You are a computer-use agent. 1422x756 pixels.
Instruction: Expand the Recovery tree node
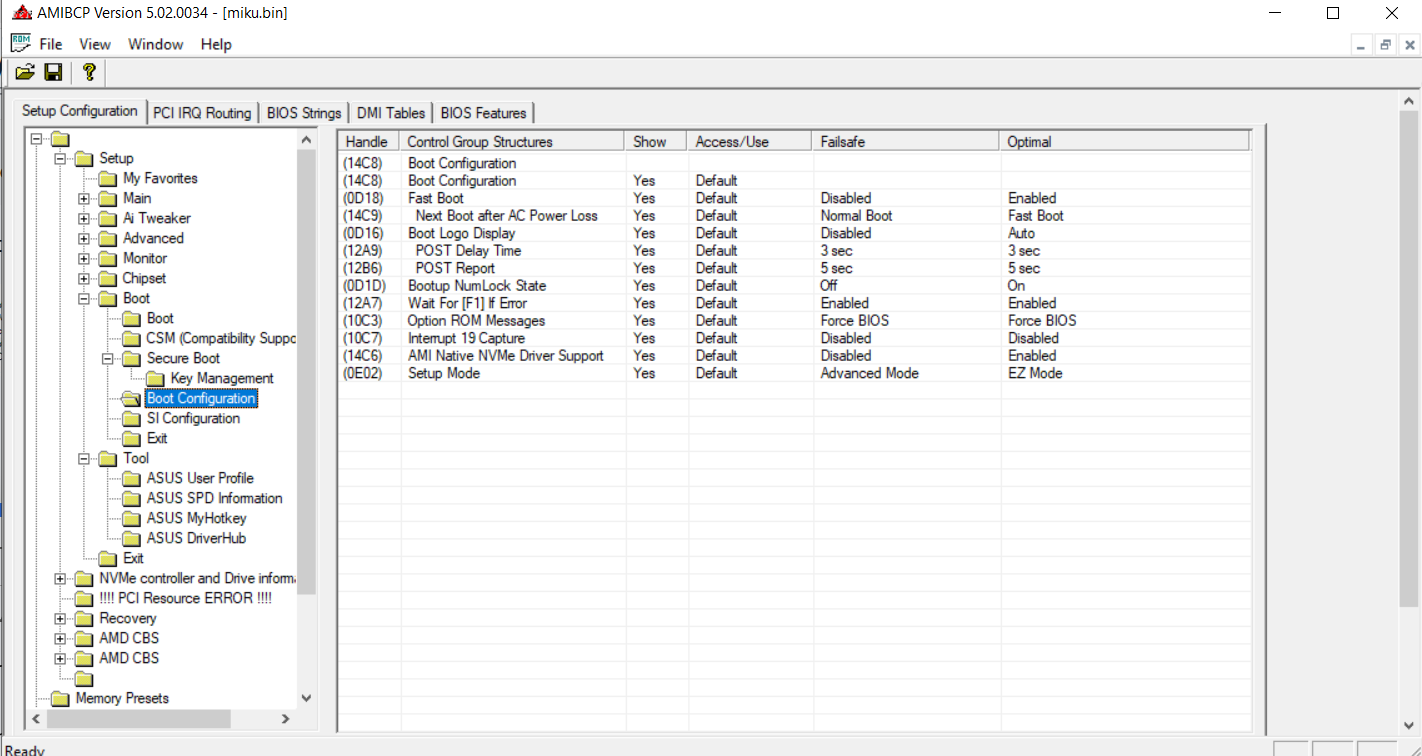[61, 618]
